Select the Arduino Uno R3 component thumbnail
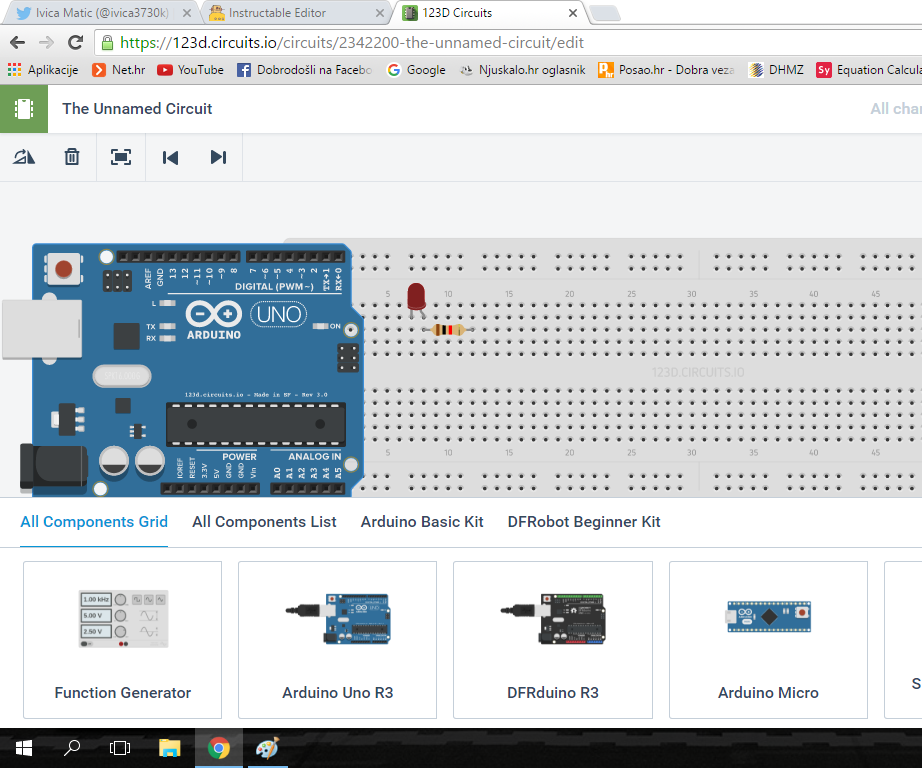 337,618
